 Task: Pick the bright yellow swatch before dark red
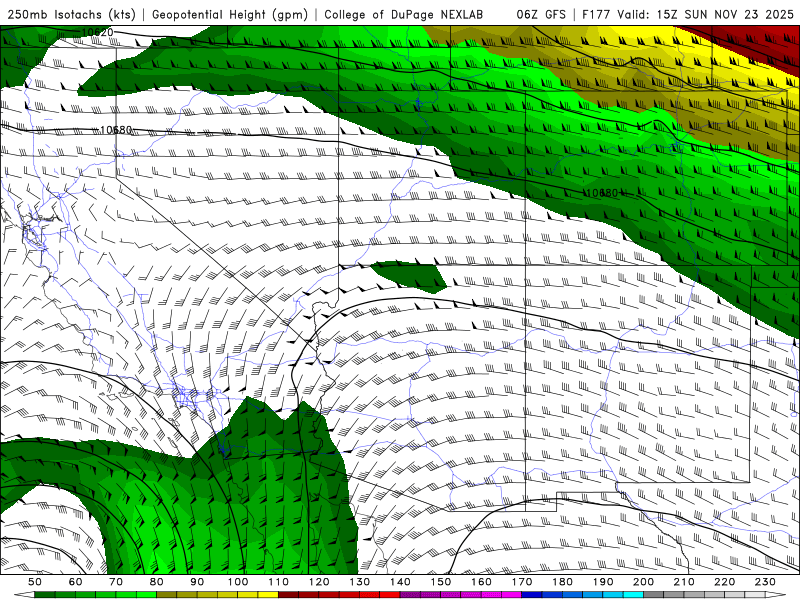point(268,595)
